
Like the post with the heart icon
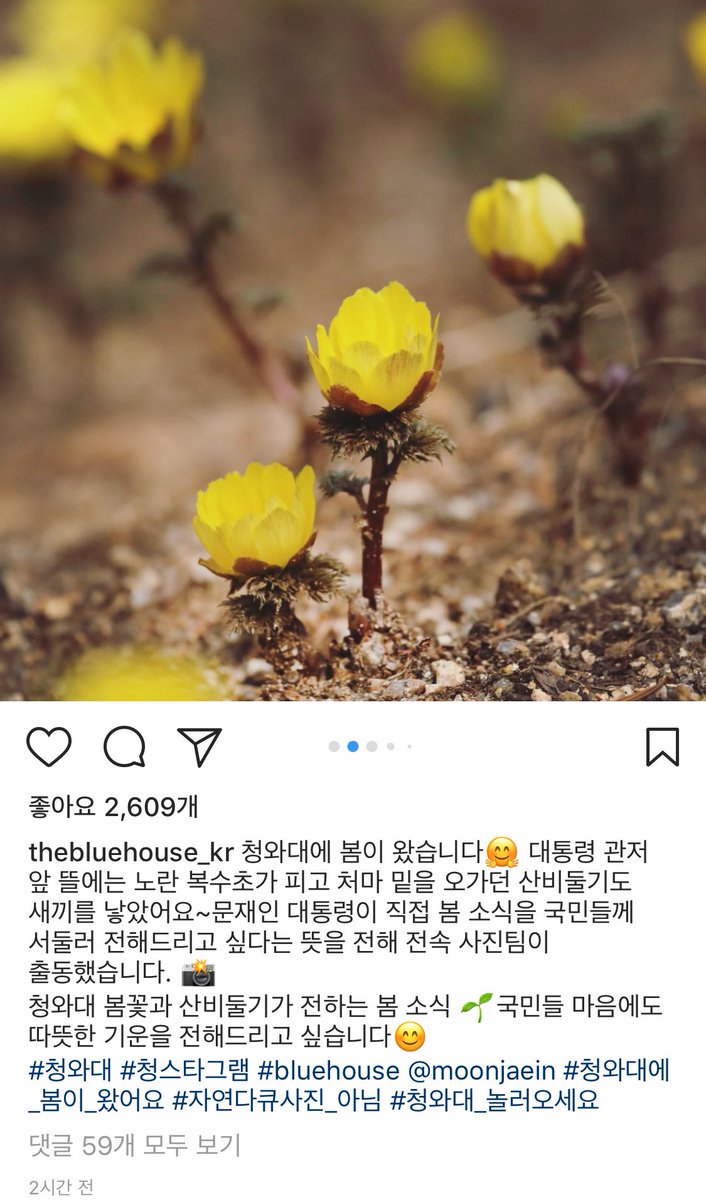tap(49, 747)
